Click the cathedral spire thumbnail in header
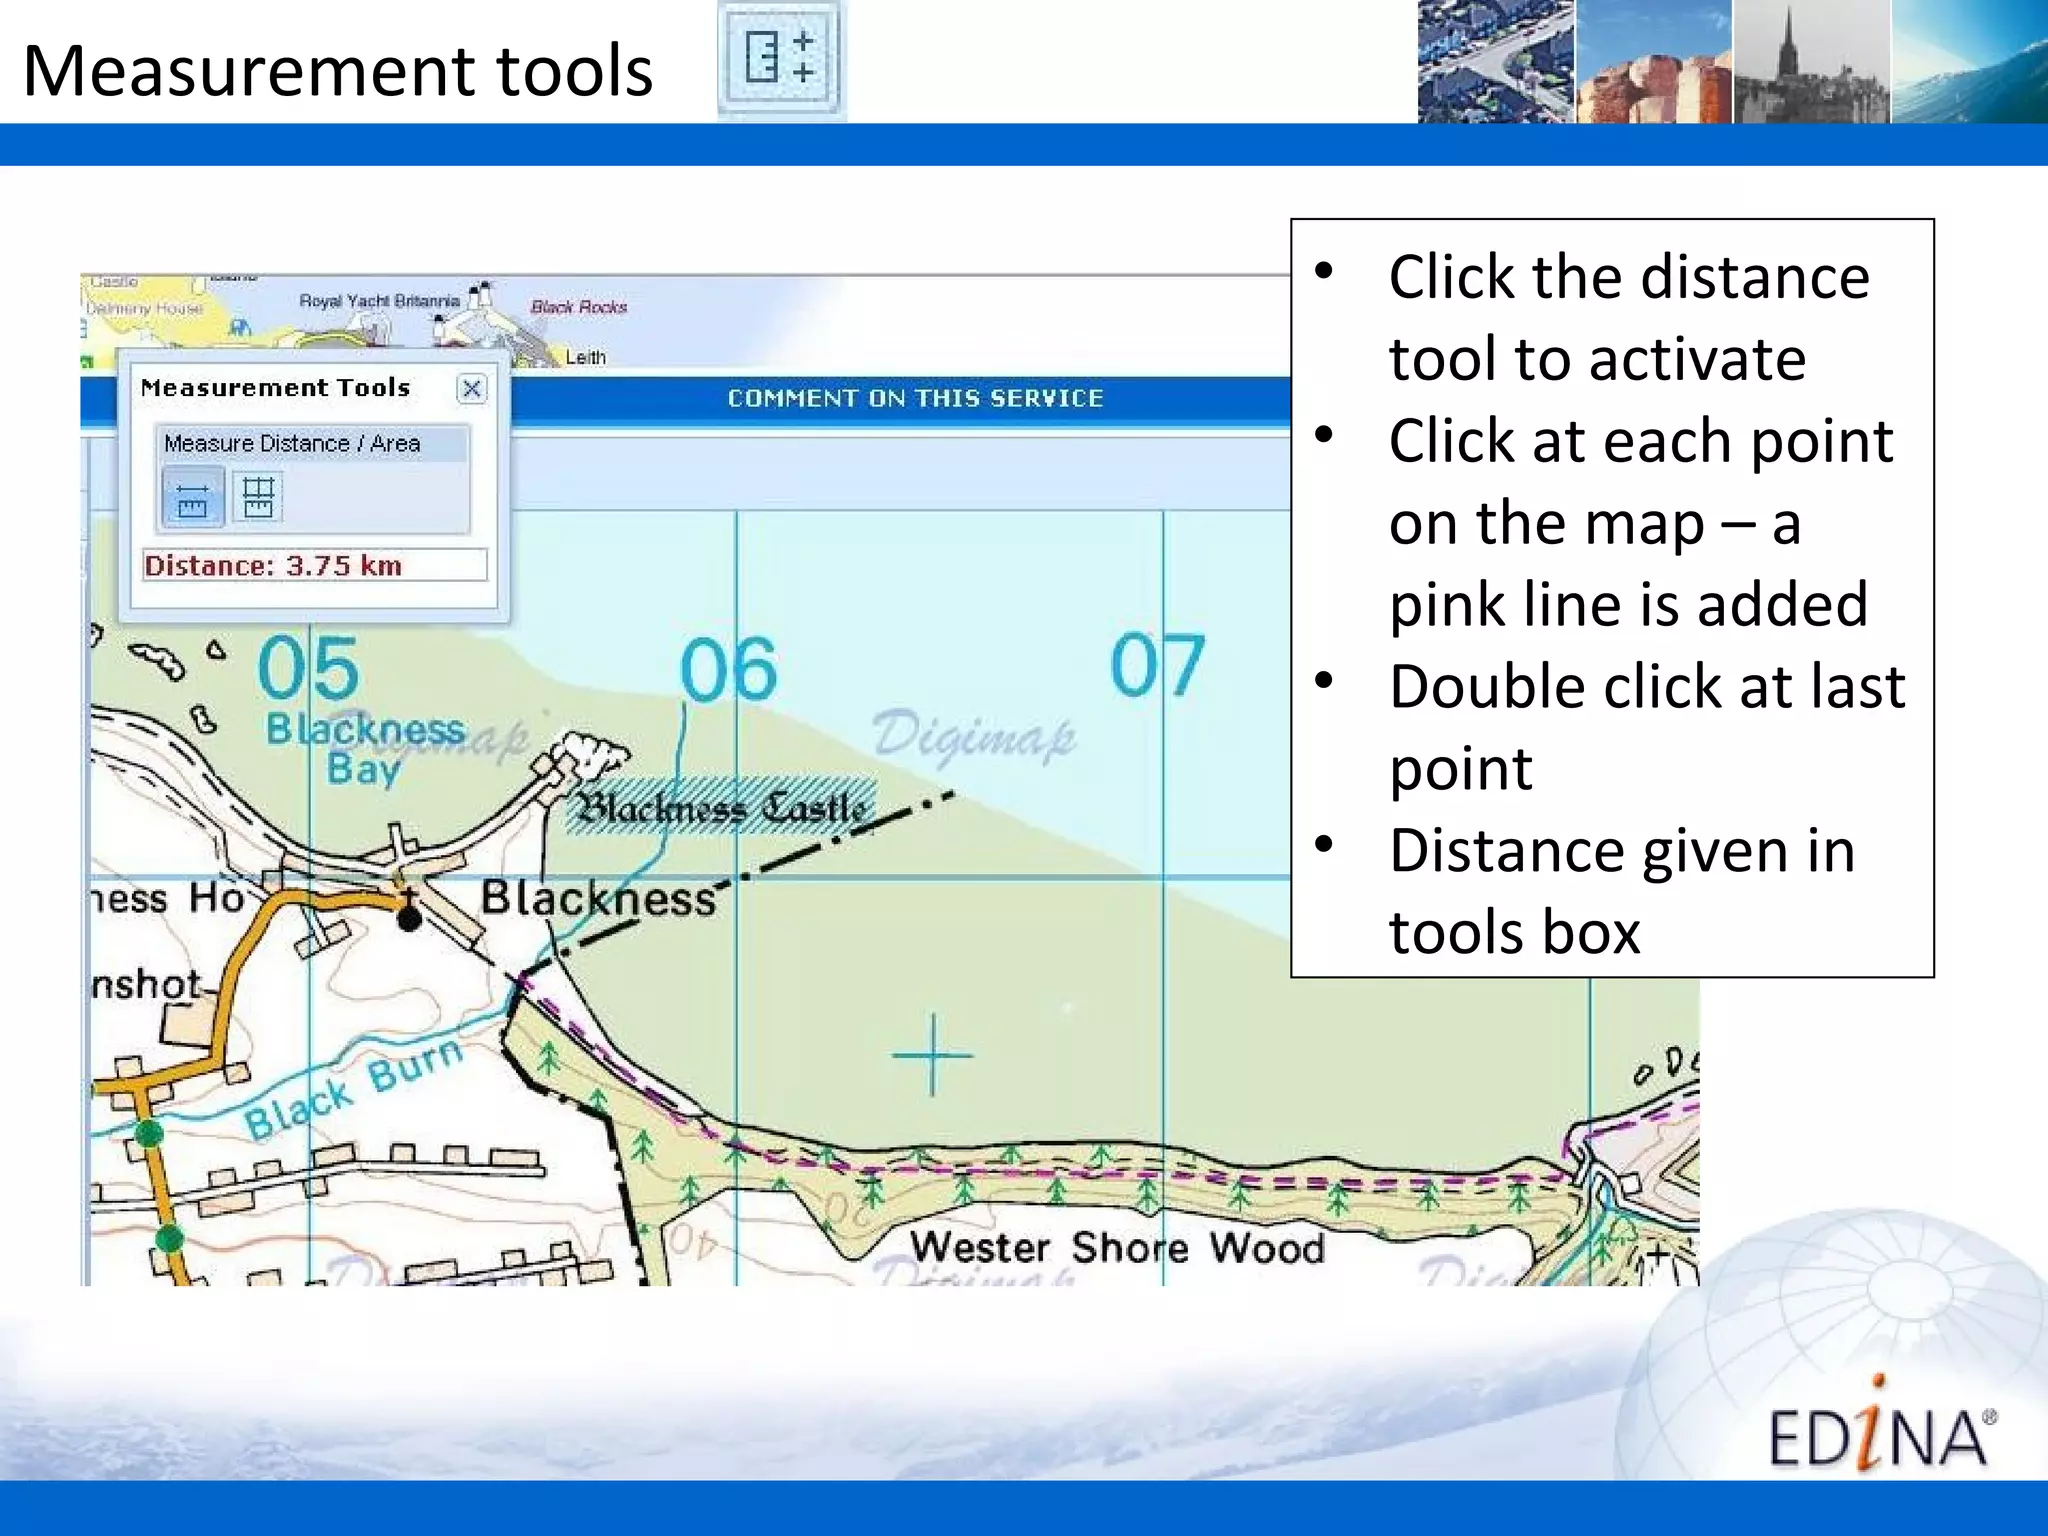 [1812, 62]
